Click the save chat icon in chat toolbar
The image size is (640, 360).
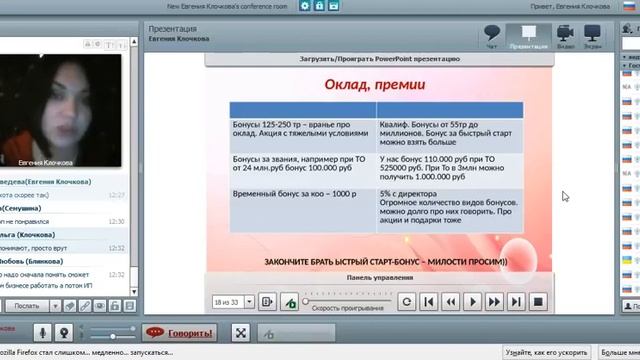(130, 306)
